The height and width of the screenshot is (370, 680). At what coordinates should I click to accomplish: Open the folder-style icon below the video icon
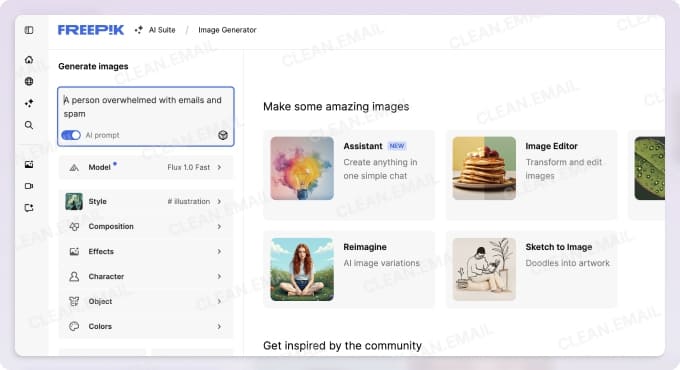pyautogui.click(x=29, y=208)
